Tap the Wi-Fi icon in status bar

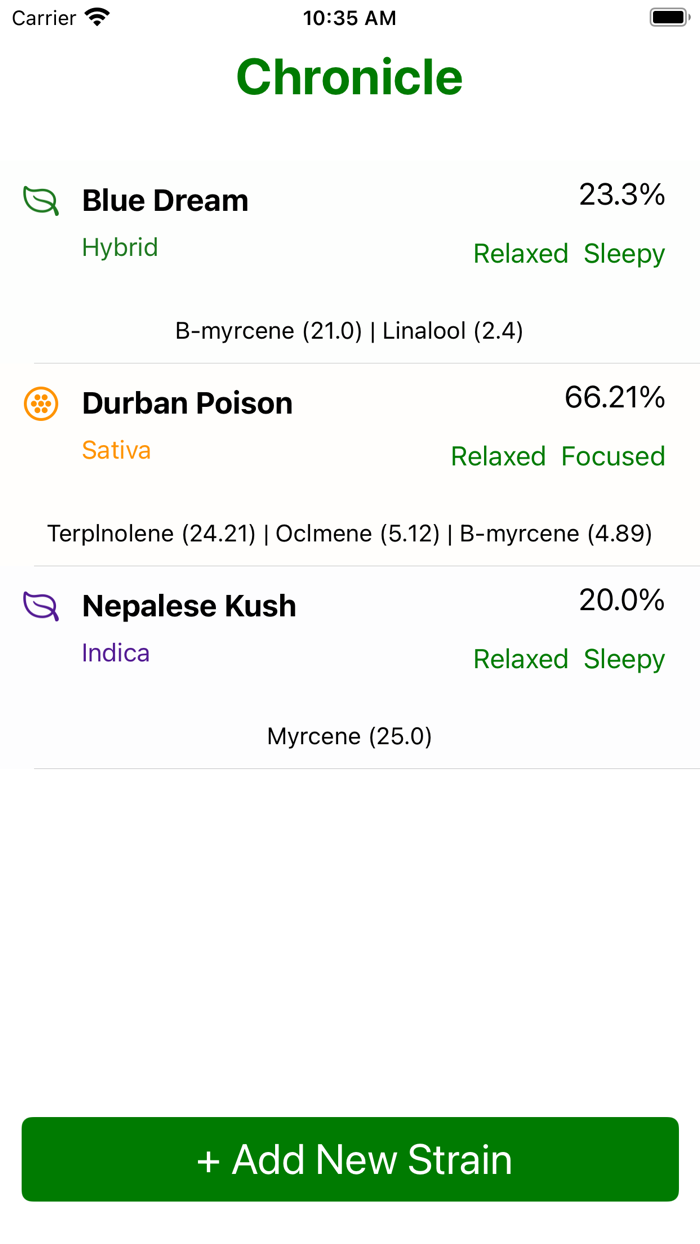point(98,18)
